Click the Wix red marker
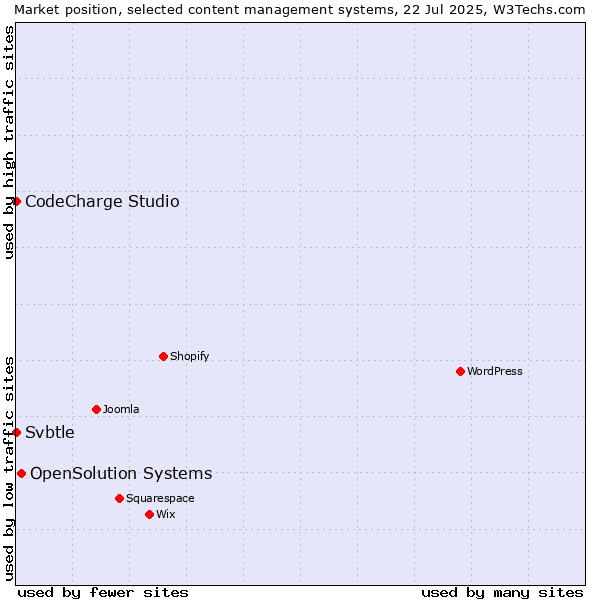Screen dimensions: 600x600 coord(150,514)
